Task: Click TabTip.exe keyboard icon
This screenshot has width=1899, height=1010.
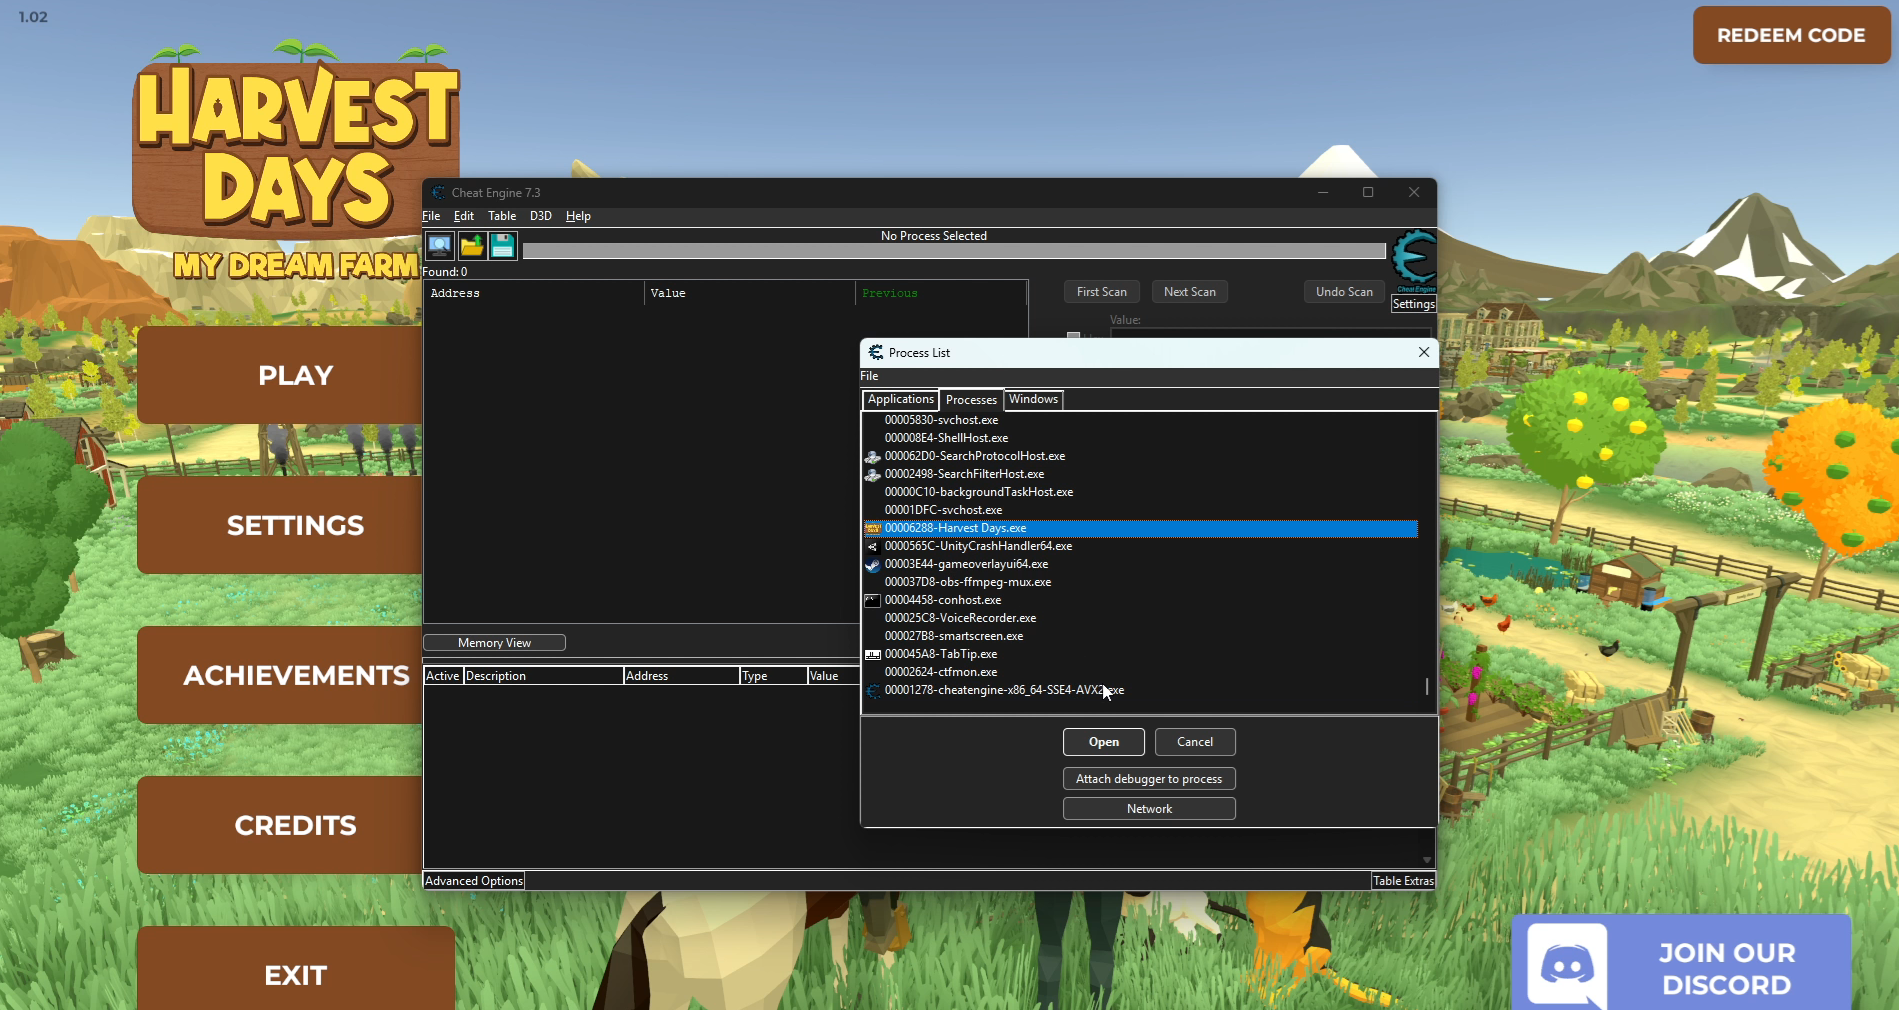Action: [873, 654]
